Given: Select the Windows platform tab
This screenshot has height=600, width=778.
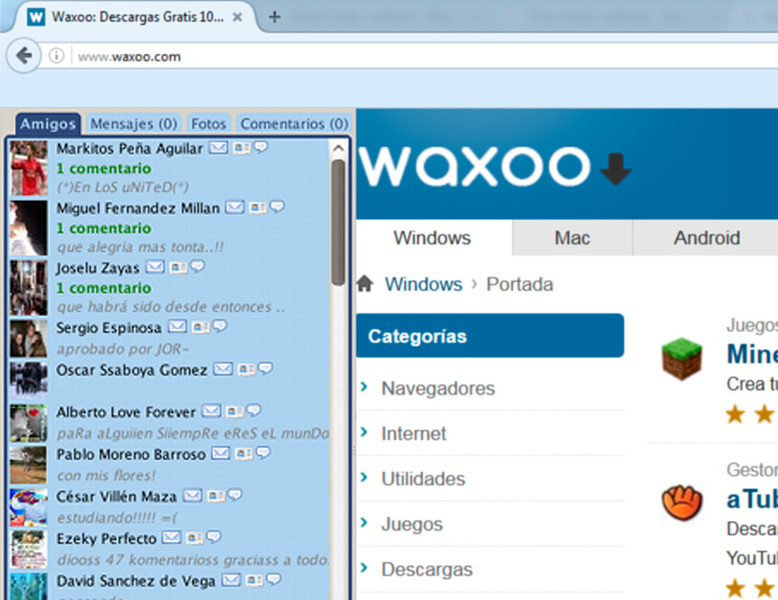Looking at the screenshot, I should coord(432,238).
